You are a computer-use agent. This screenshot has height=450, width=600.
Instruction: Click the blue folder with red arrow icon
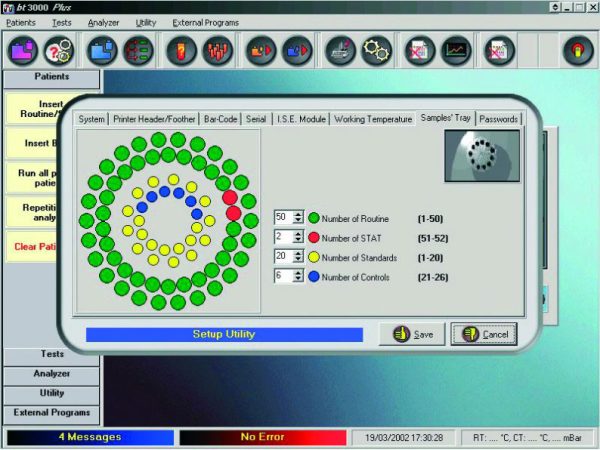tap(297, 51)
